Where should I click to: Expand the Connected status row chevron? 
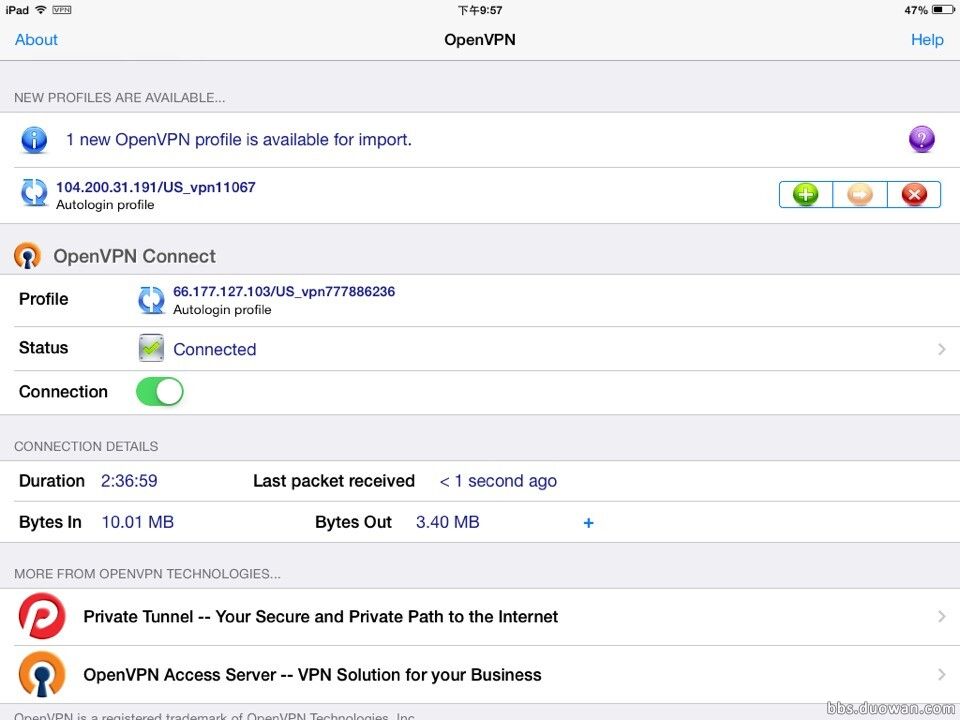[942, 349]
